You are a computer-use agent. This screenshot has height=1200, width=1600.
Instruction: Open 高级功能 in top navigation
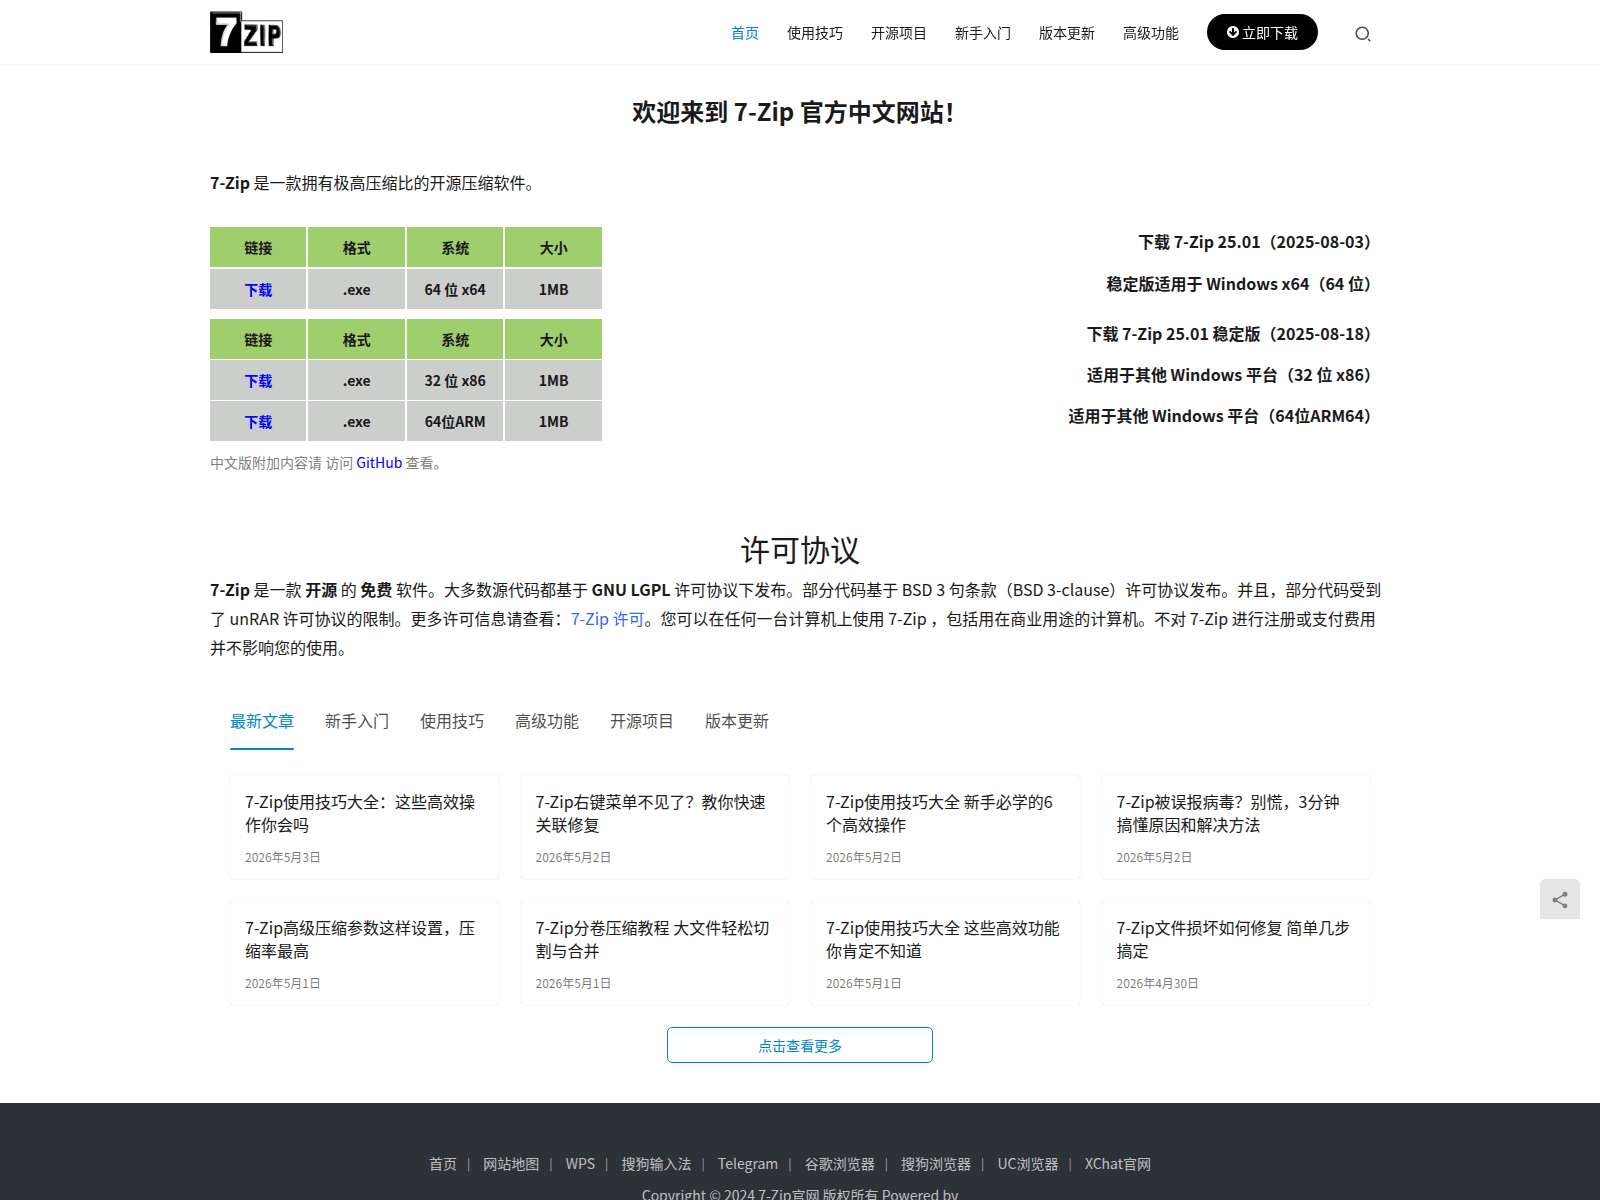click(x=1151, y=33)
